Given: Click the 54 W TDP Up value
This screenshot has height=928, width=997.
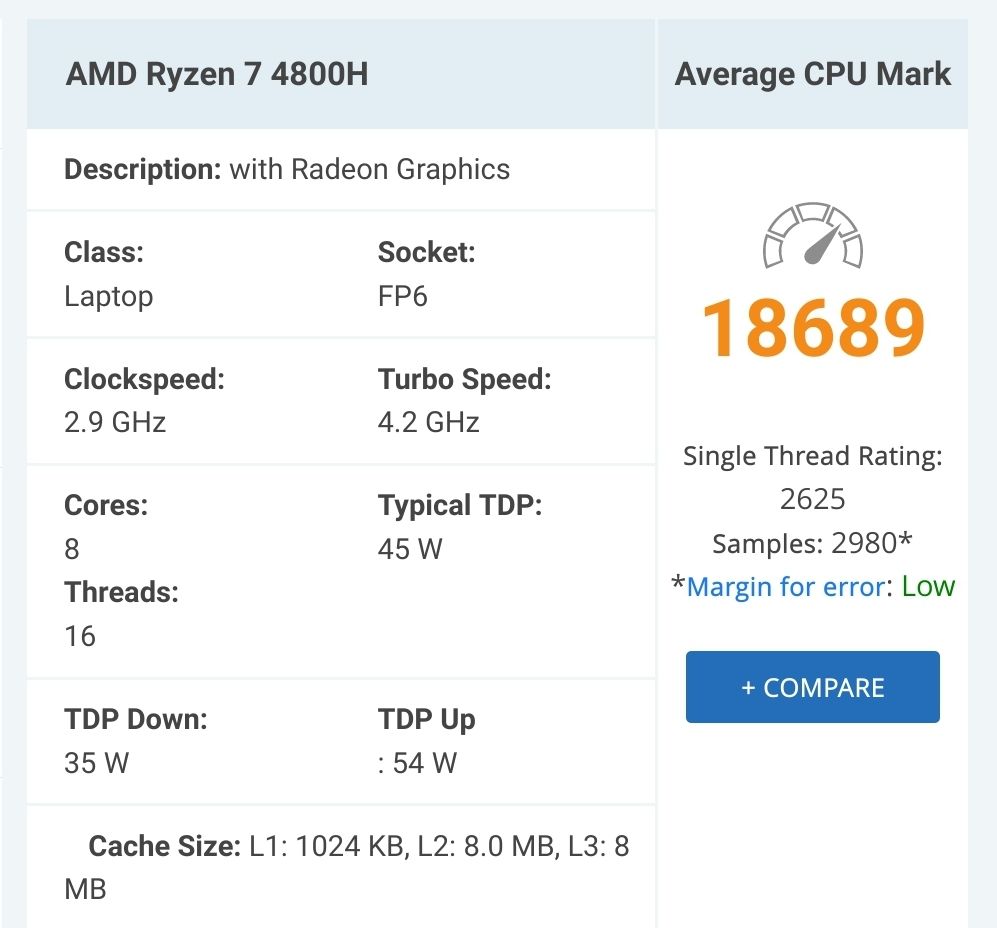Looking at the screenshot, I should tap(424, 763).
